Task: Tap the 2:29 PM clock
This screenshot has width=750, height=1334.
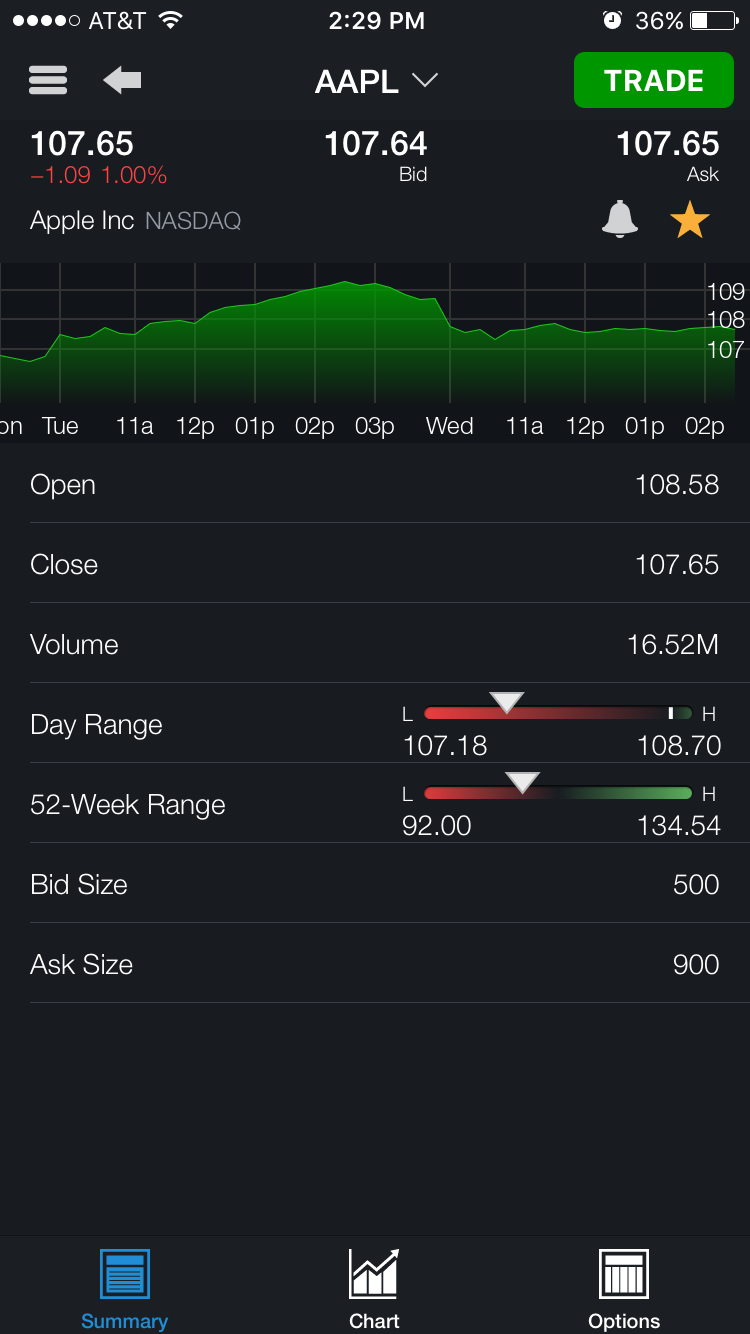Action: (x=376, y=20)
